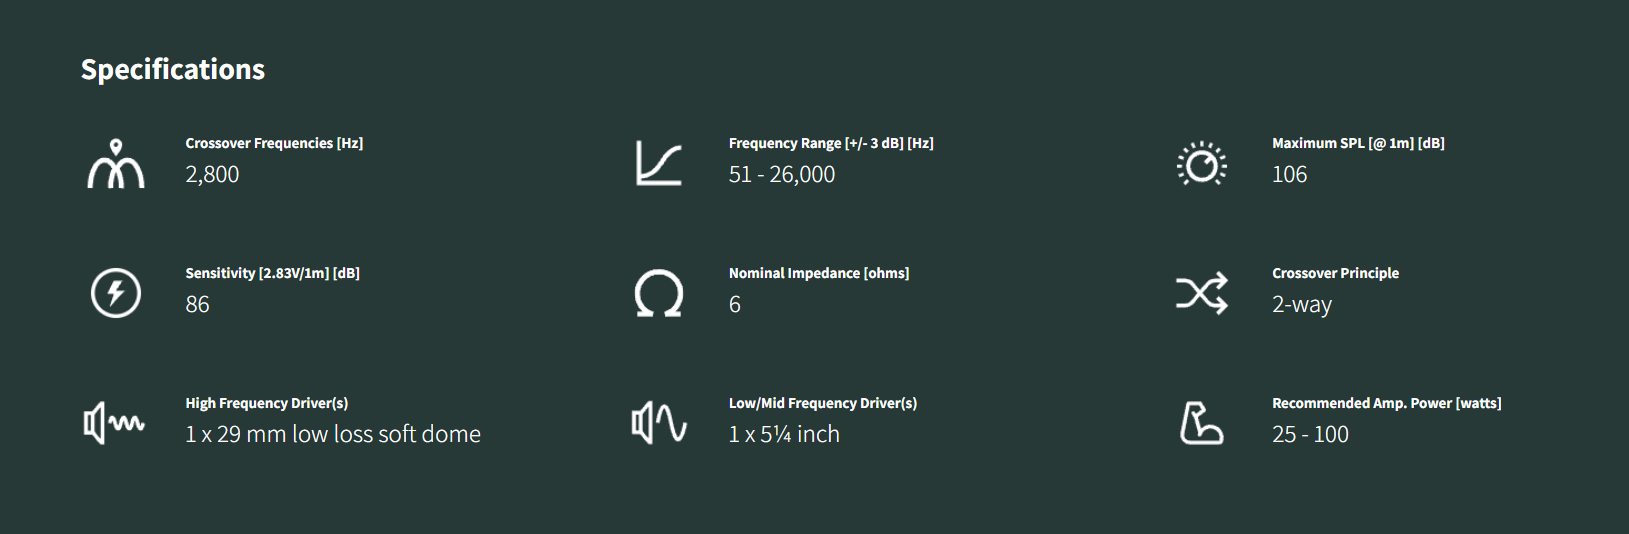Click the Nominal Impedance [ohms] label
Viewport: 1629px width, 534px height.
819,273
